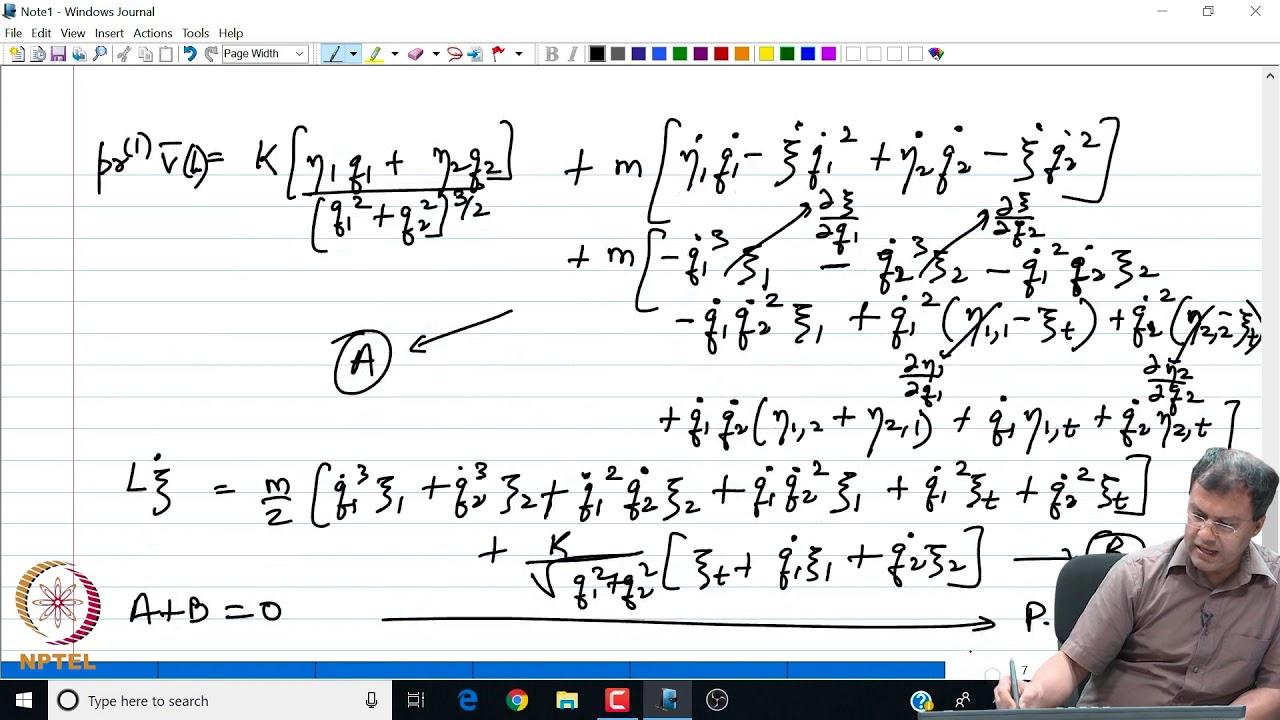Screen dimensions: 1280x720
Task: Open File Explorer from the taskbar
Action: 567,700
